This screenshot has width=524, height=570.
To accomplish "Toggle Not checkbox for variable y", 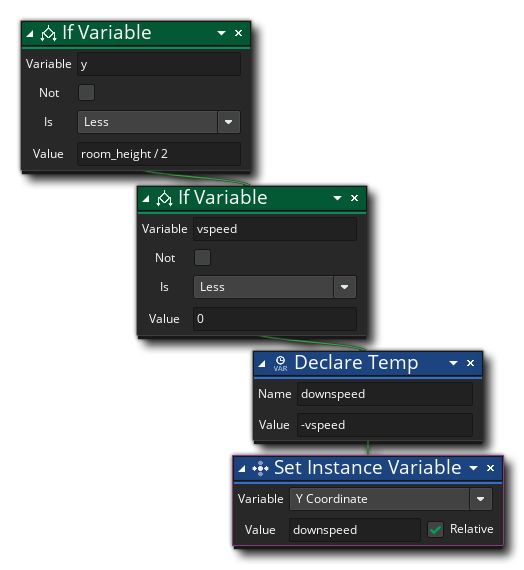I will (87, 93).
